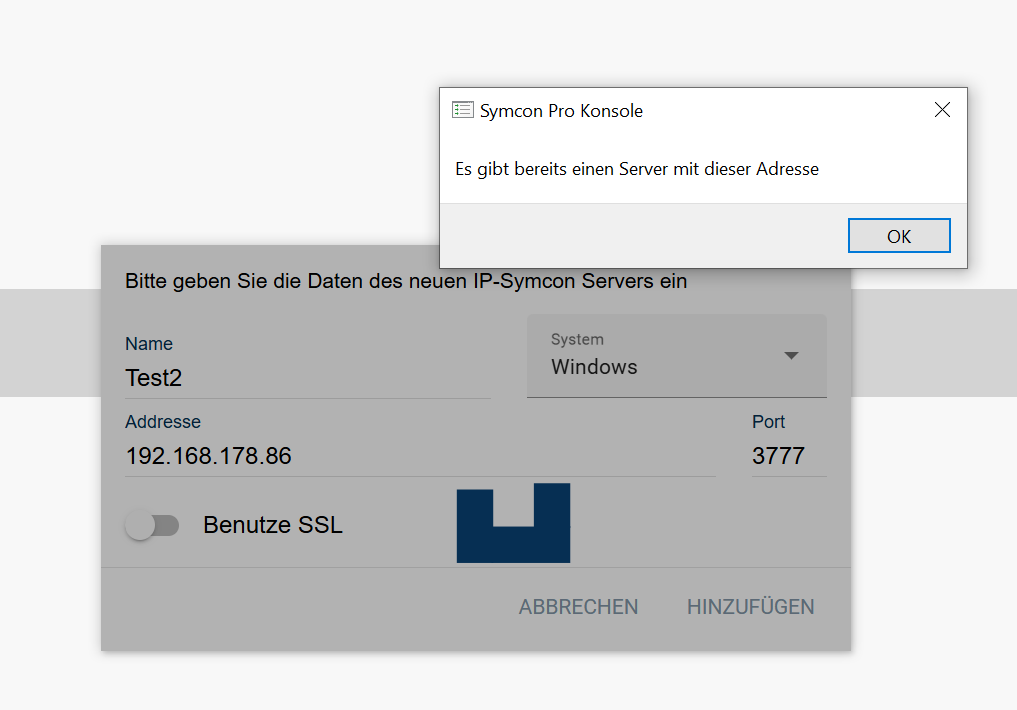This screenshot has height=710, width=1017.
Task: Click the ABBRECHEN button
Action: tap(578, 607)
